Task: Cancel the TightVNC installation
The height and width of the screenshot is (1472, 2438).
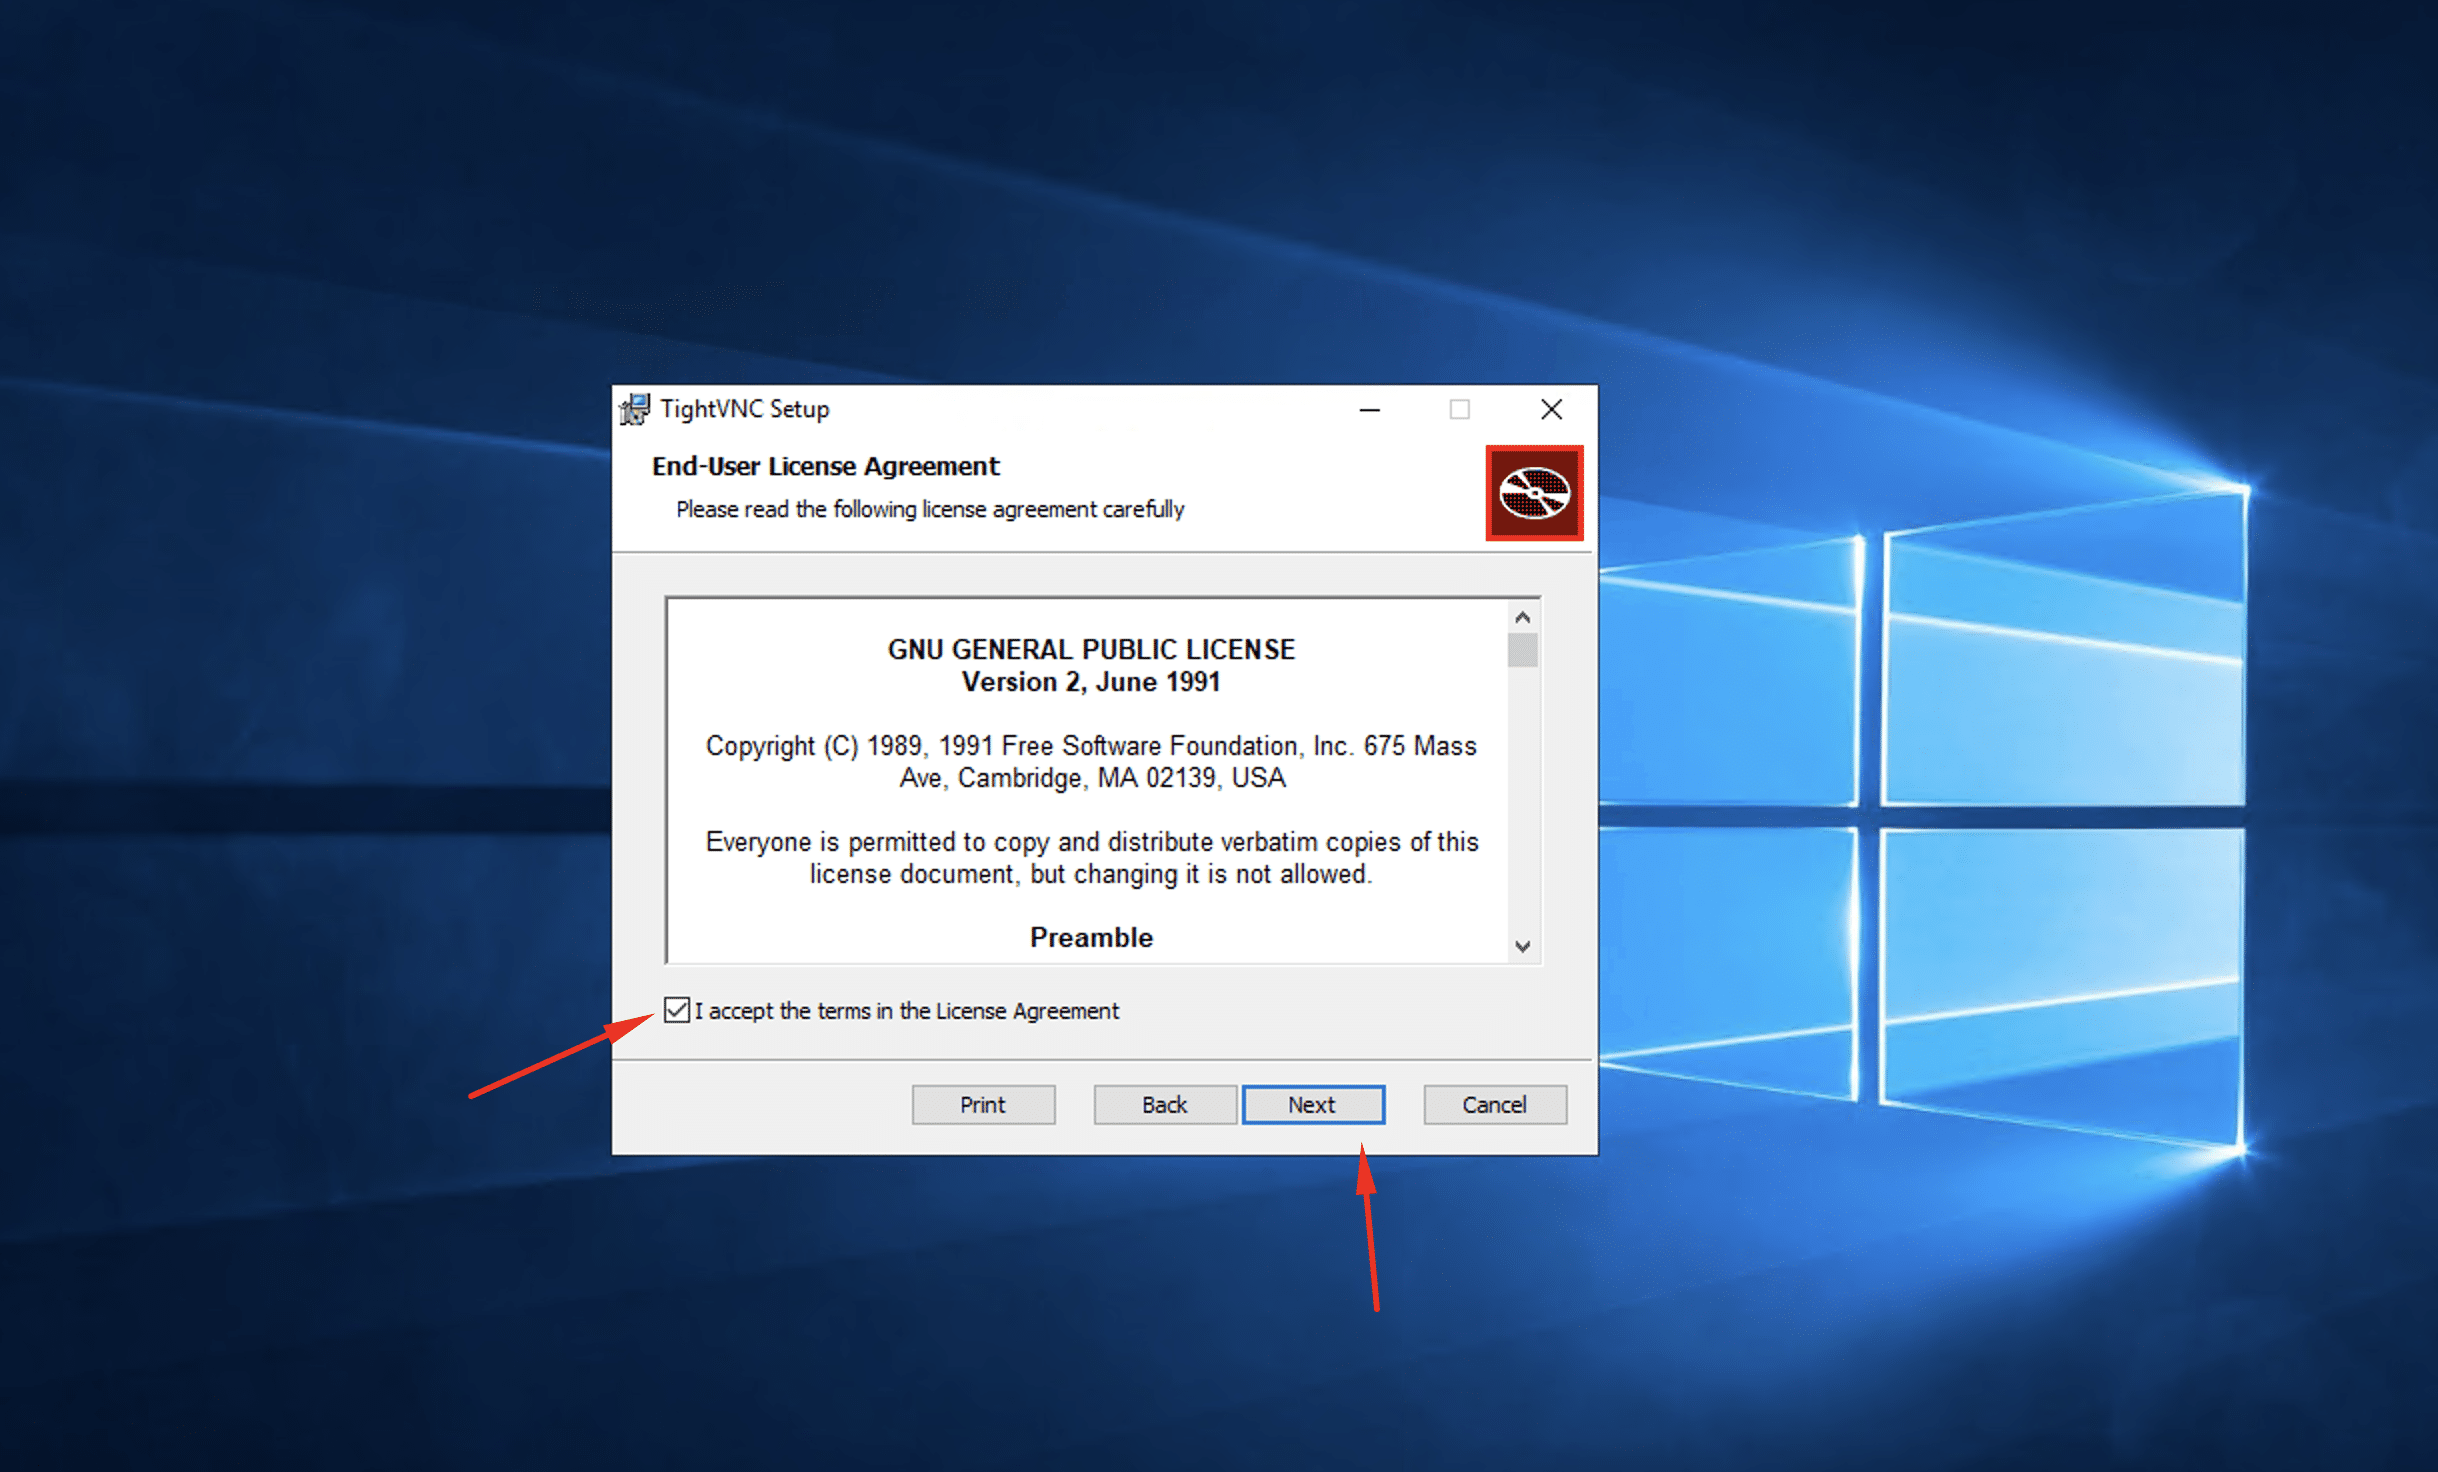Action: coord(1494,1104)
